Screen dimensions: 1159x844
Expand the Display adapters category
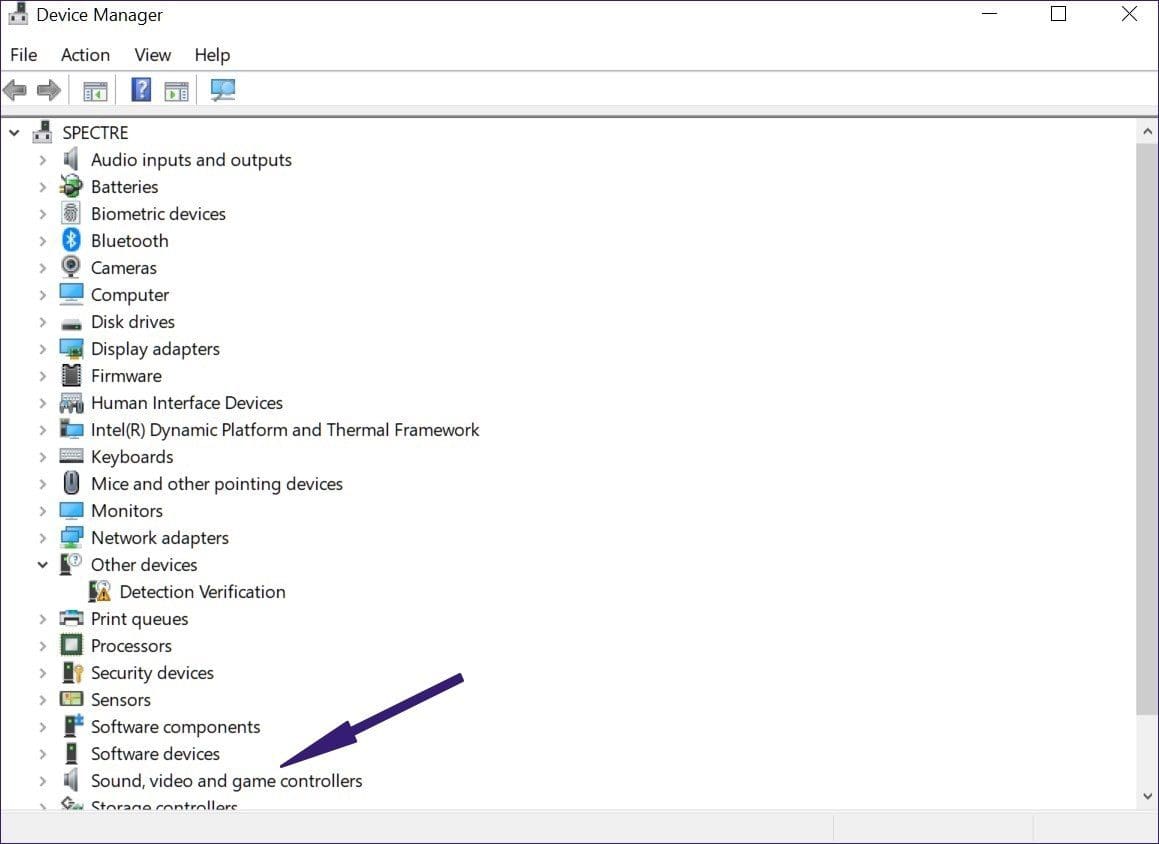[x=43, y=349]
